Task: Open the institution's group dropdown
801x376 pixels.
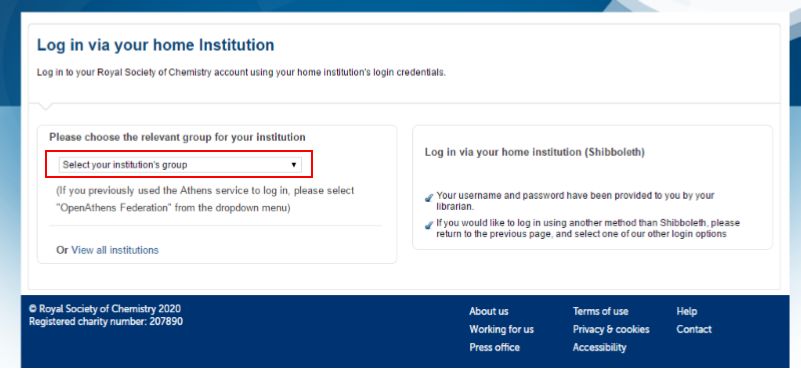Action: [180, 164]
